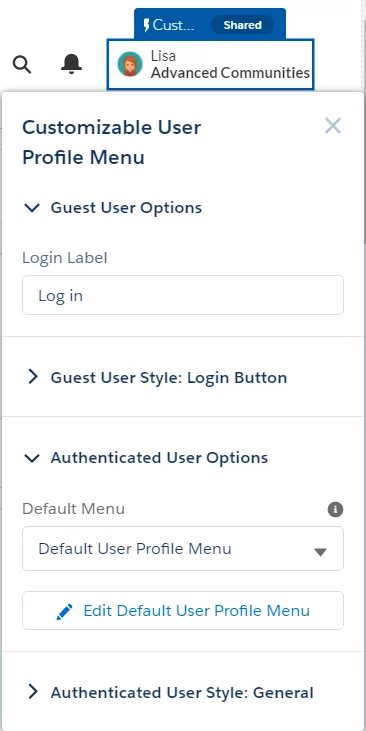
Task: Click the Lisa Advanced Communities profile menu
Action: pos(210,64)
